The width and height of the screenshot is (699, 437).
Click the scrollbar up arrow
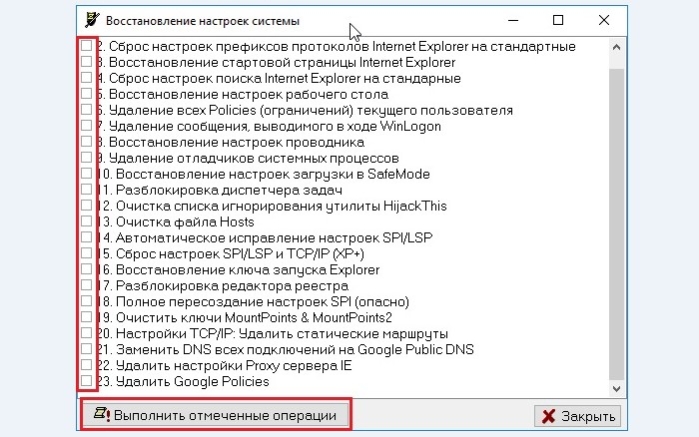click(x=617, y=47)
